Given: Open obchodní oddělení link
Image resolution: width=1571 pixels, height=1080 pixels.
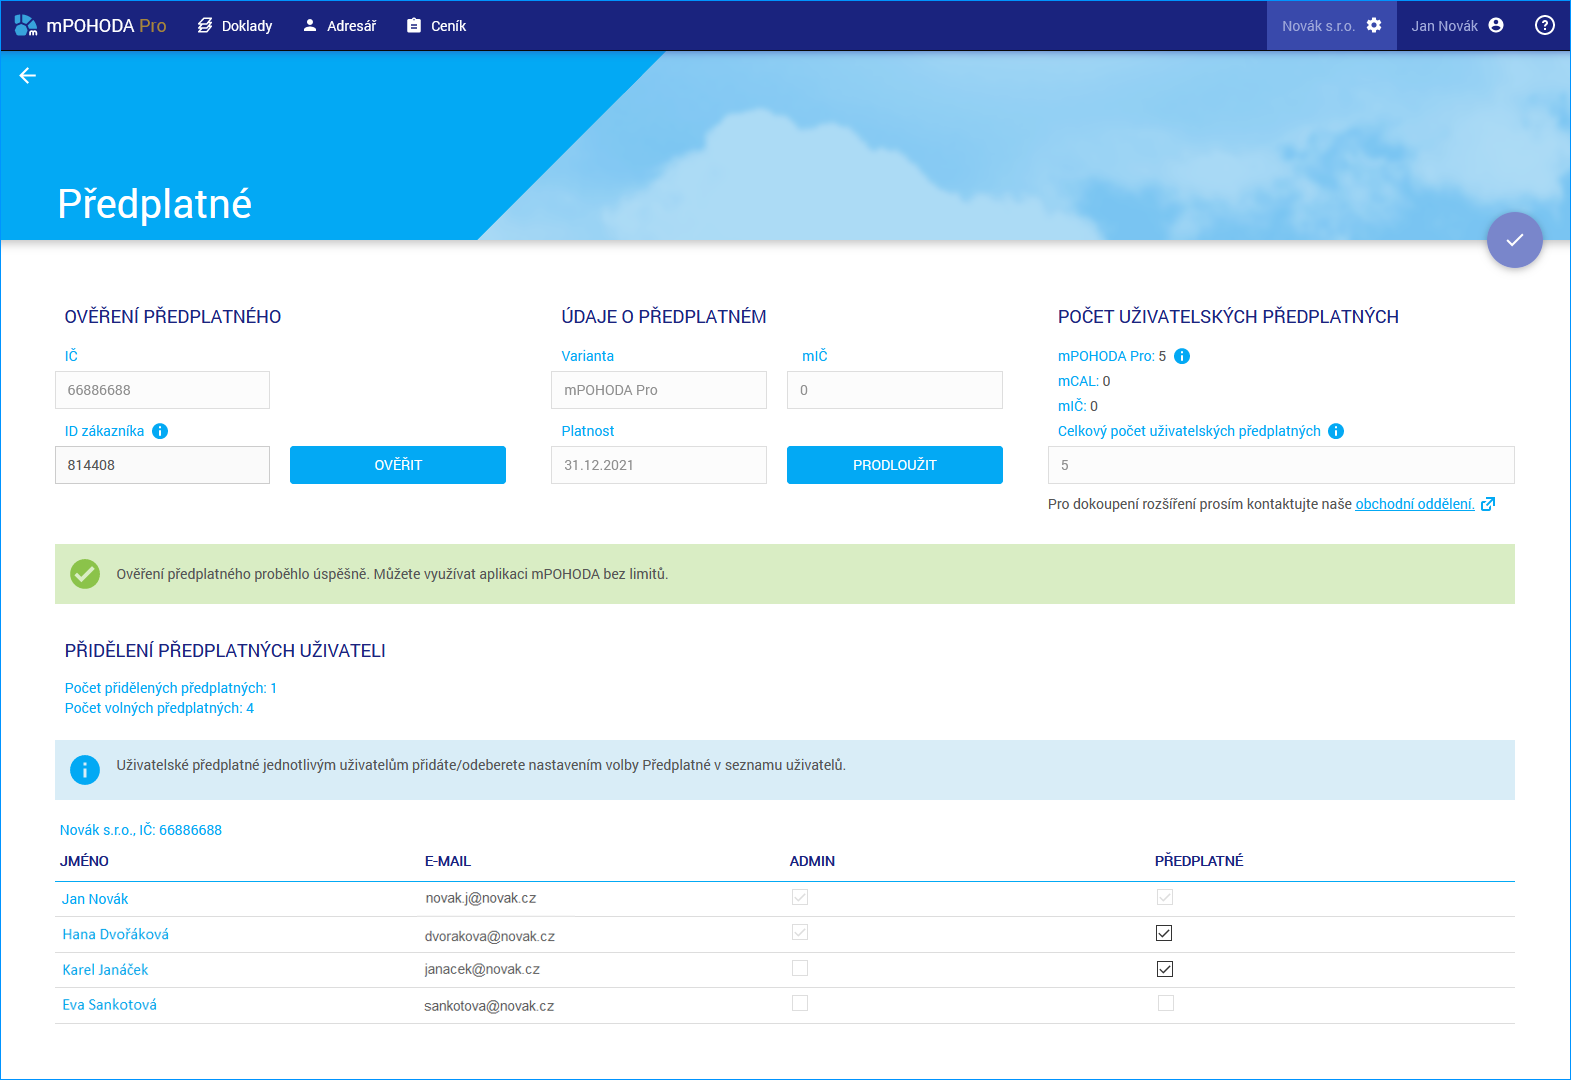Looking at the screenshot, I should coord(1414,504).
